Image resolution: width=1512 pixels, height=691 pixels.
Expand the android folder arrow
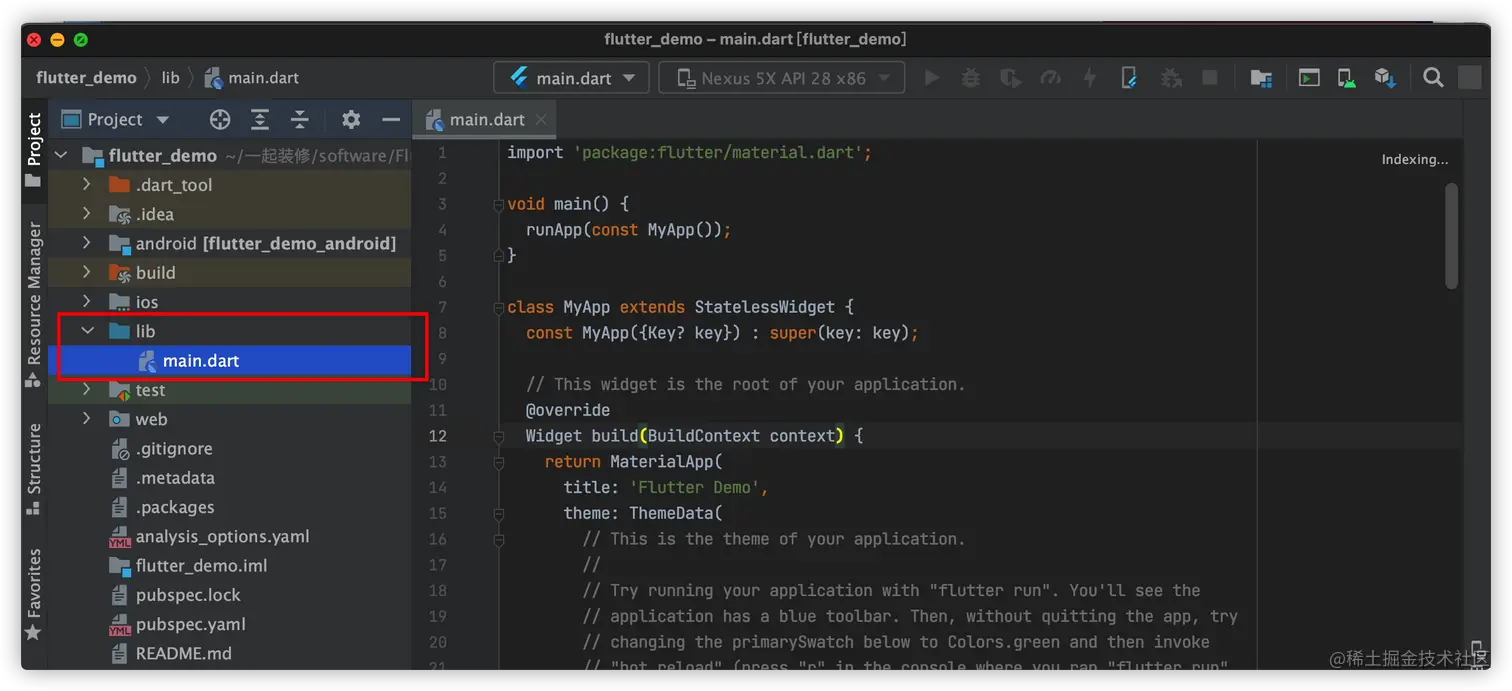click(x=87, y=243)
